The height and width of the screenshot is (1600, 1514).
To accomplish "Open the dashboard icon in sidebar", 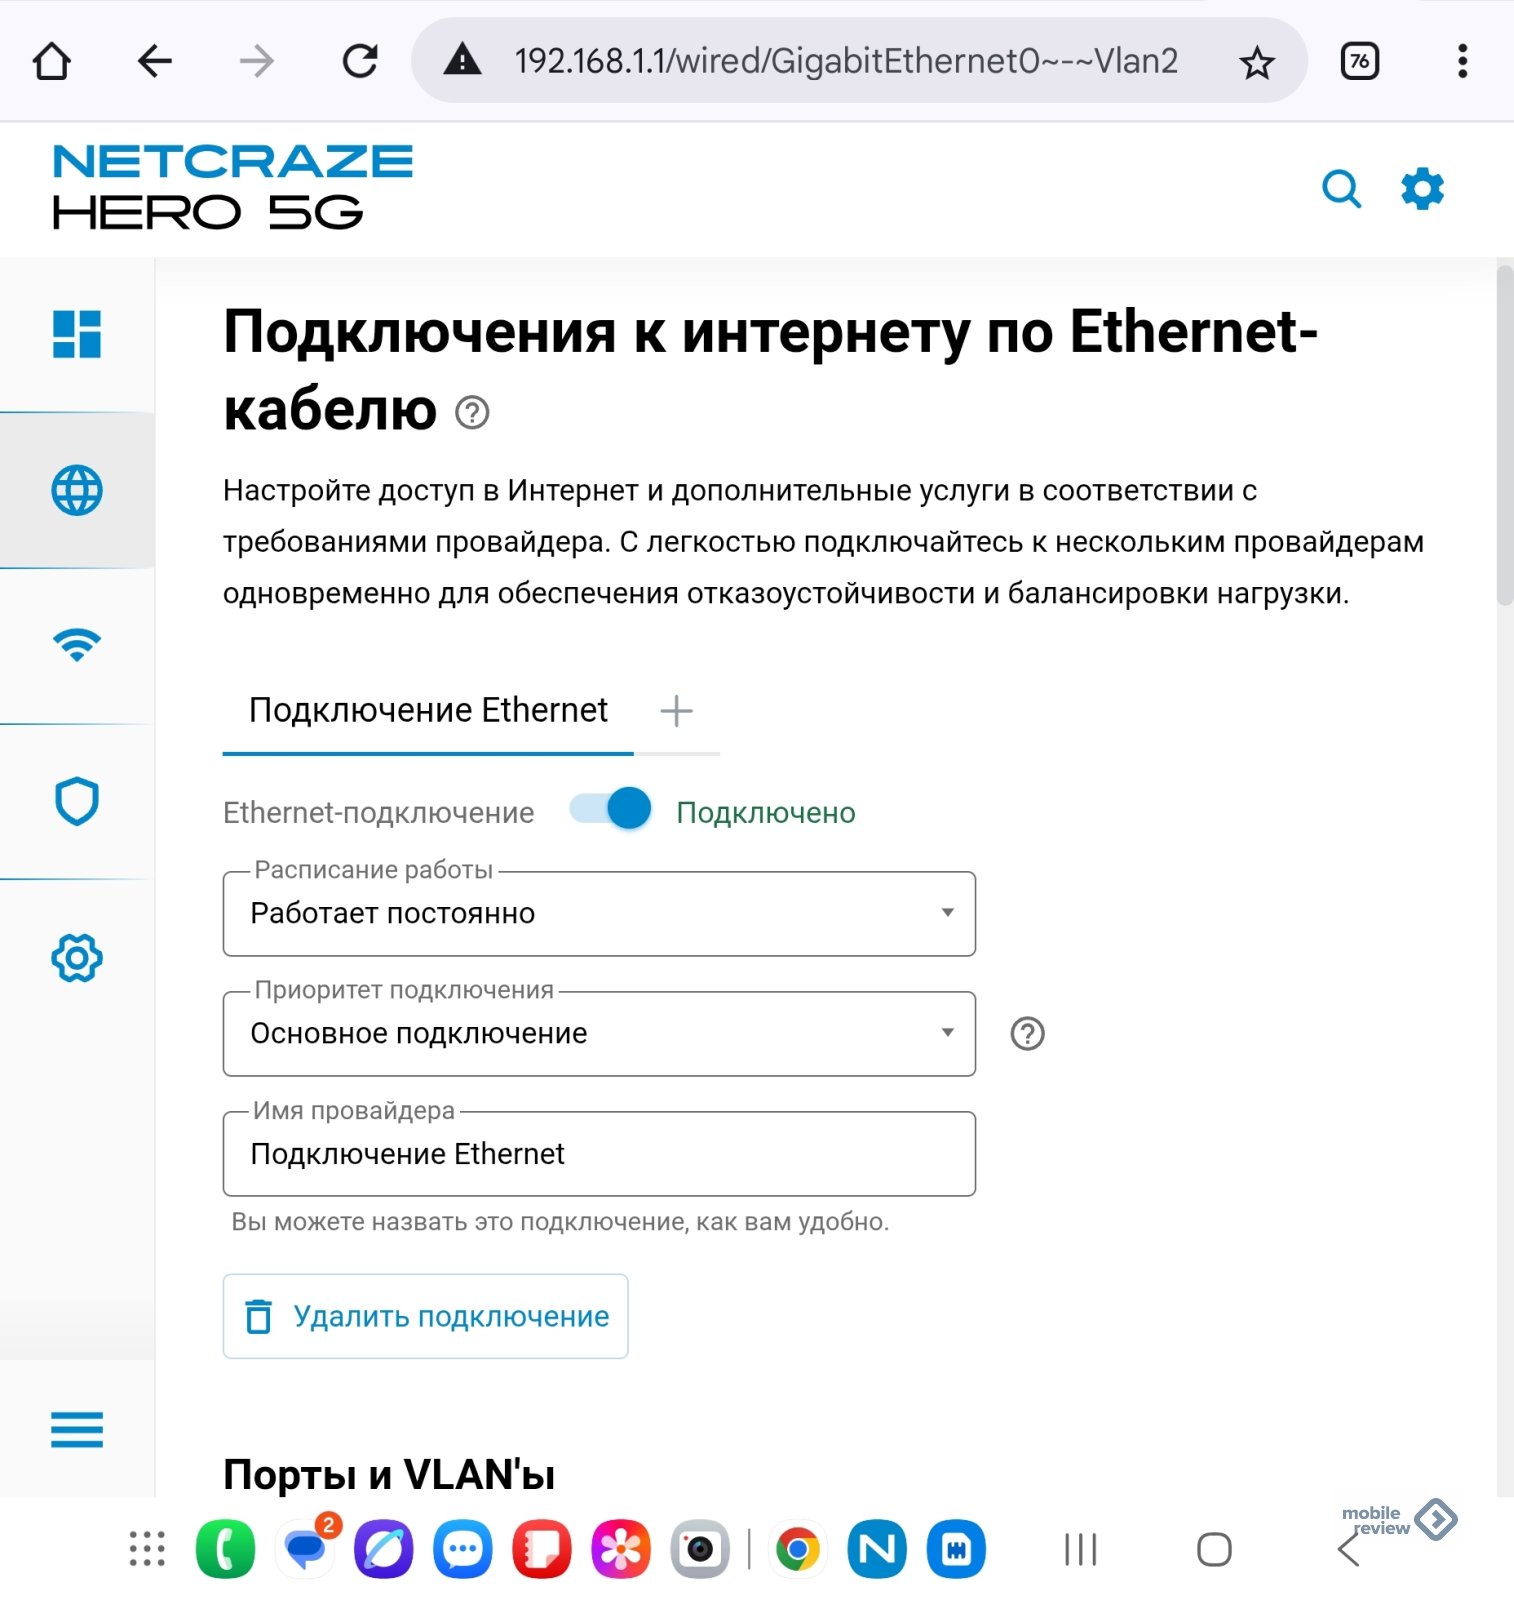I will click(x=77, y=334).
